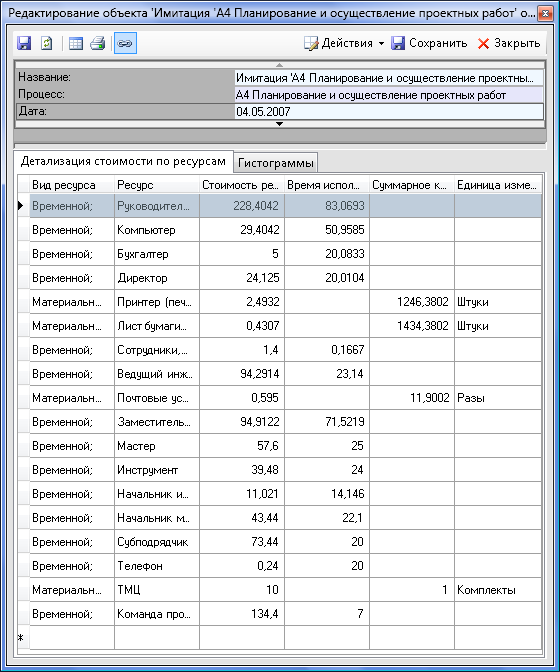
Task: Select the Заместитель... resource cell
Action: pyautogui.click(x=157, y=422)
